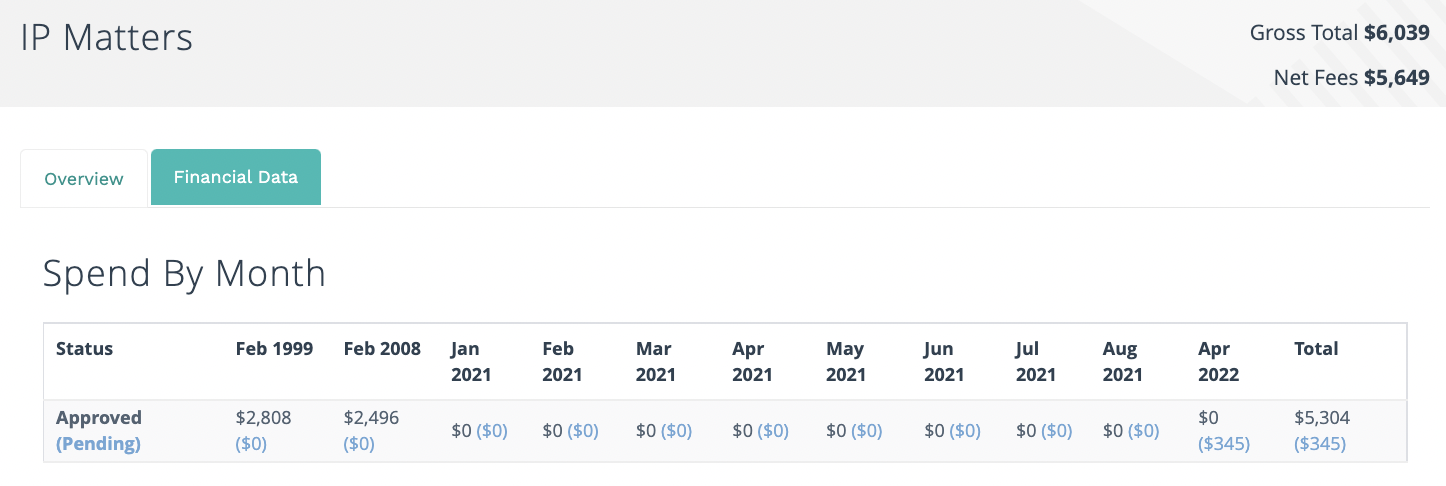Click the Feb 1999 pending ($0) link

(x=251, y=444)
